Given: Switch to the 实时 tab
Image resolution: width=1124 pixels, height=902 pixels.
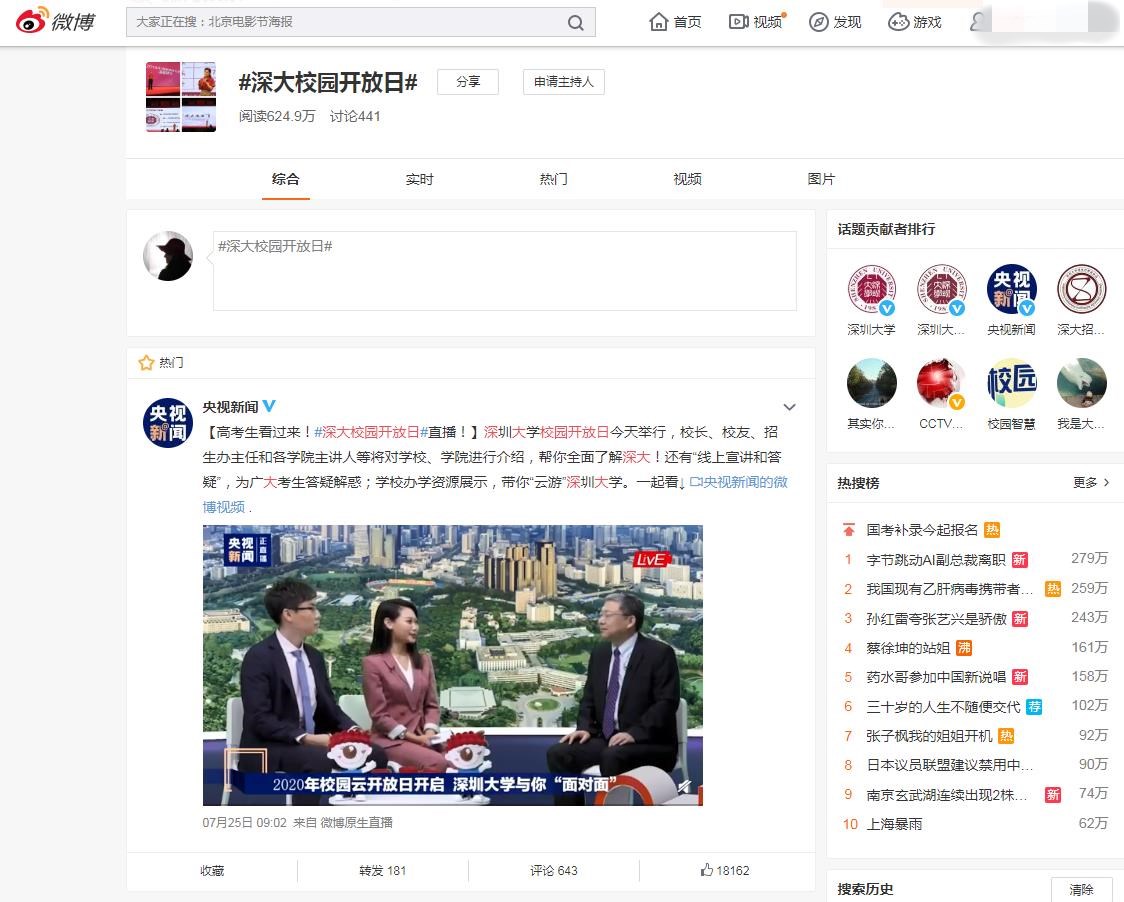Looking at the screenshot, I should (420, 178).
